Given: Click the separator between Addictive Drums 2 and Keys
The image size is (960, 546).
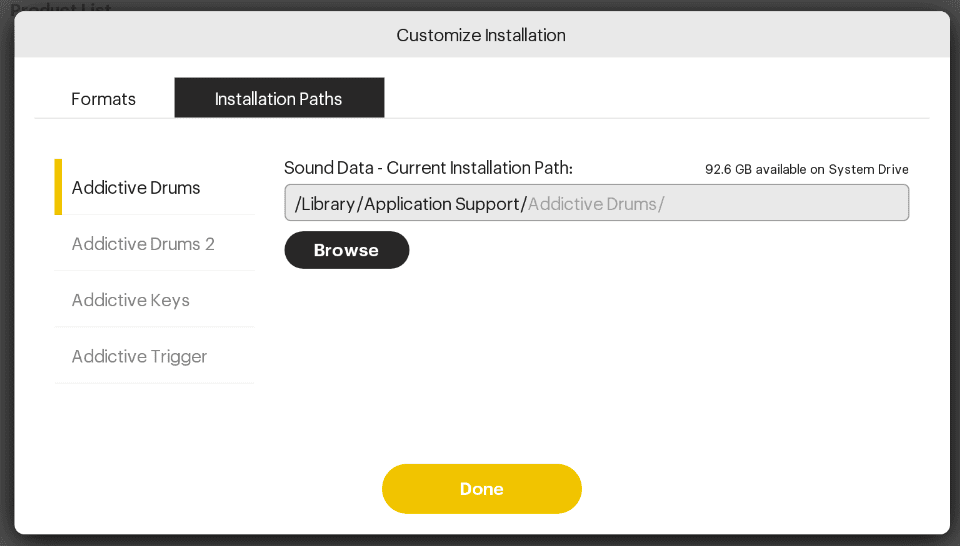Looking at the screenshot, I should 154,271.
